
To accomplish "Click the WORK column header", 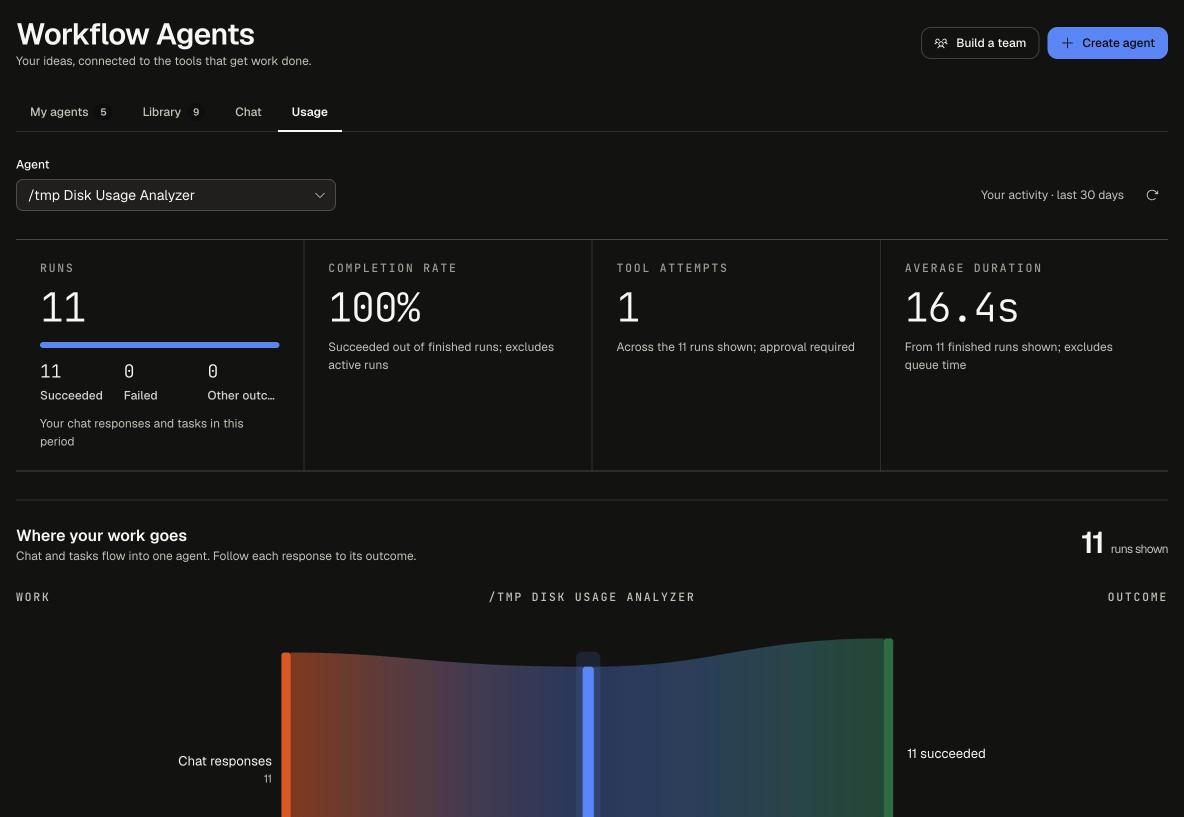I will coord(32,597).
